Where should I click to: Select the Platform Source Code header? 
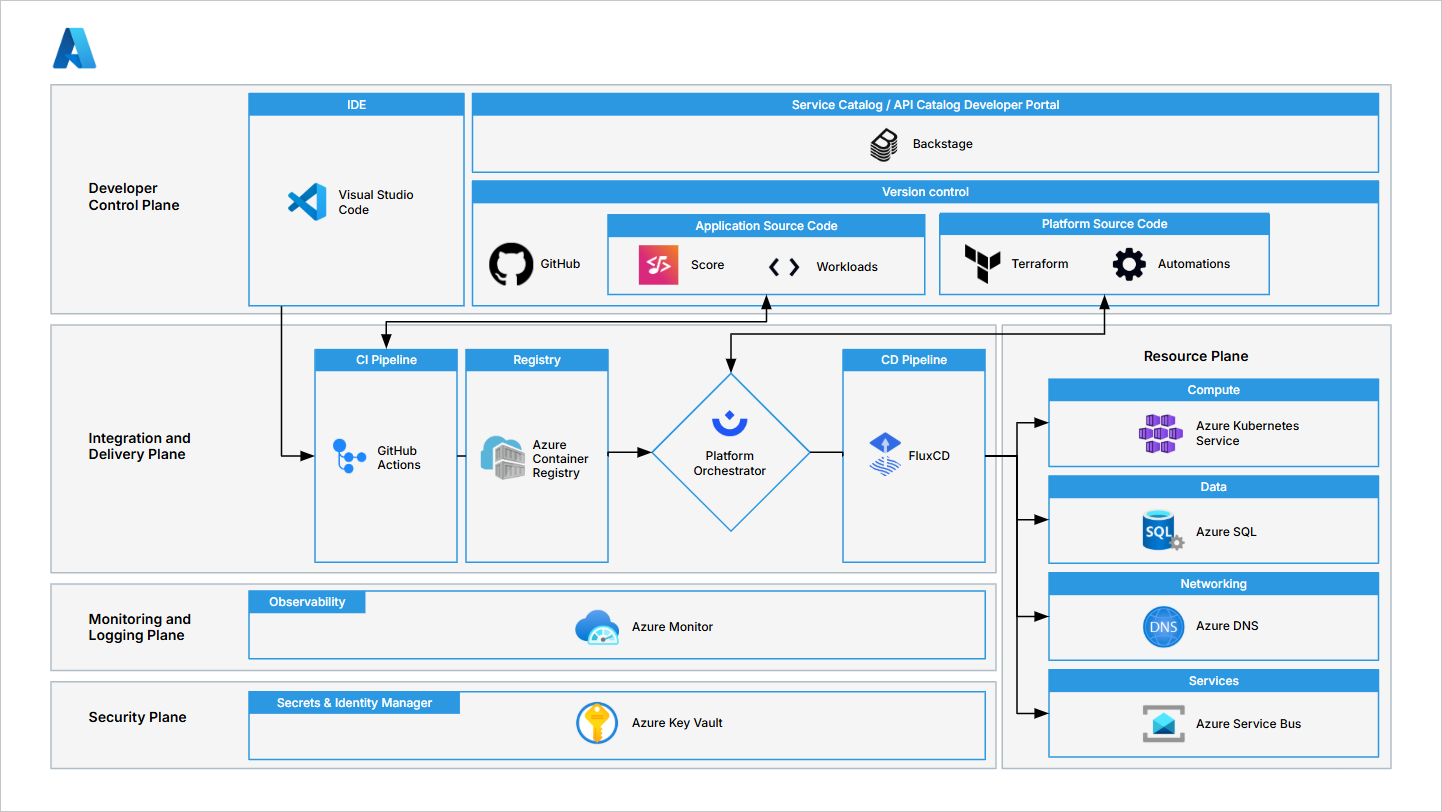1104,224
